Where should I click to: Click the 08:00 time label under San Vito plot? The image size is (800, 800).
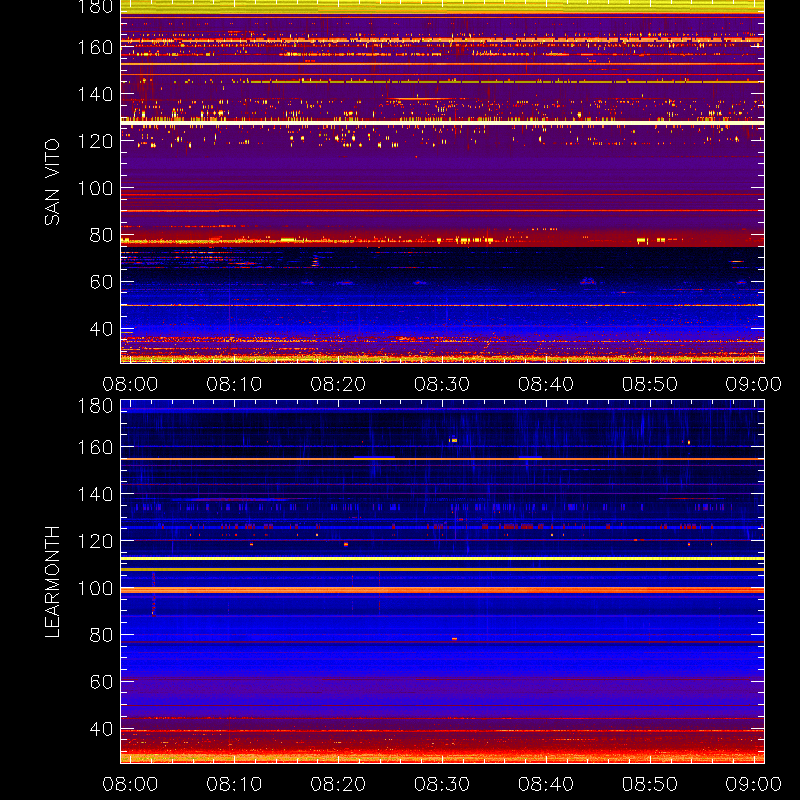[130, 384]
